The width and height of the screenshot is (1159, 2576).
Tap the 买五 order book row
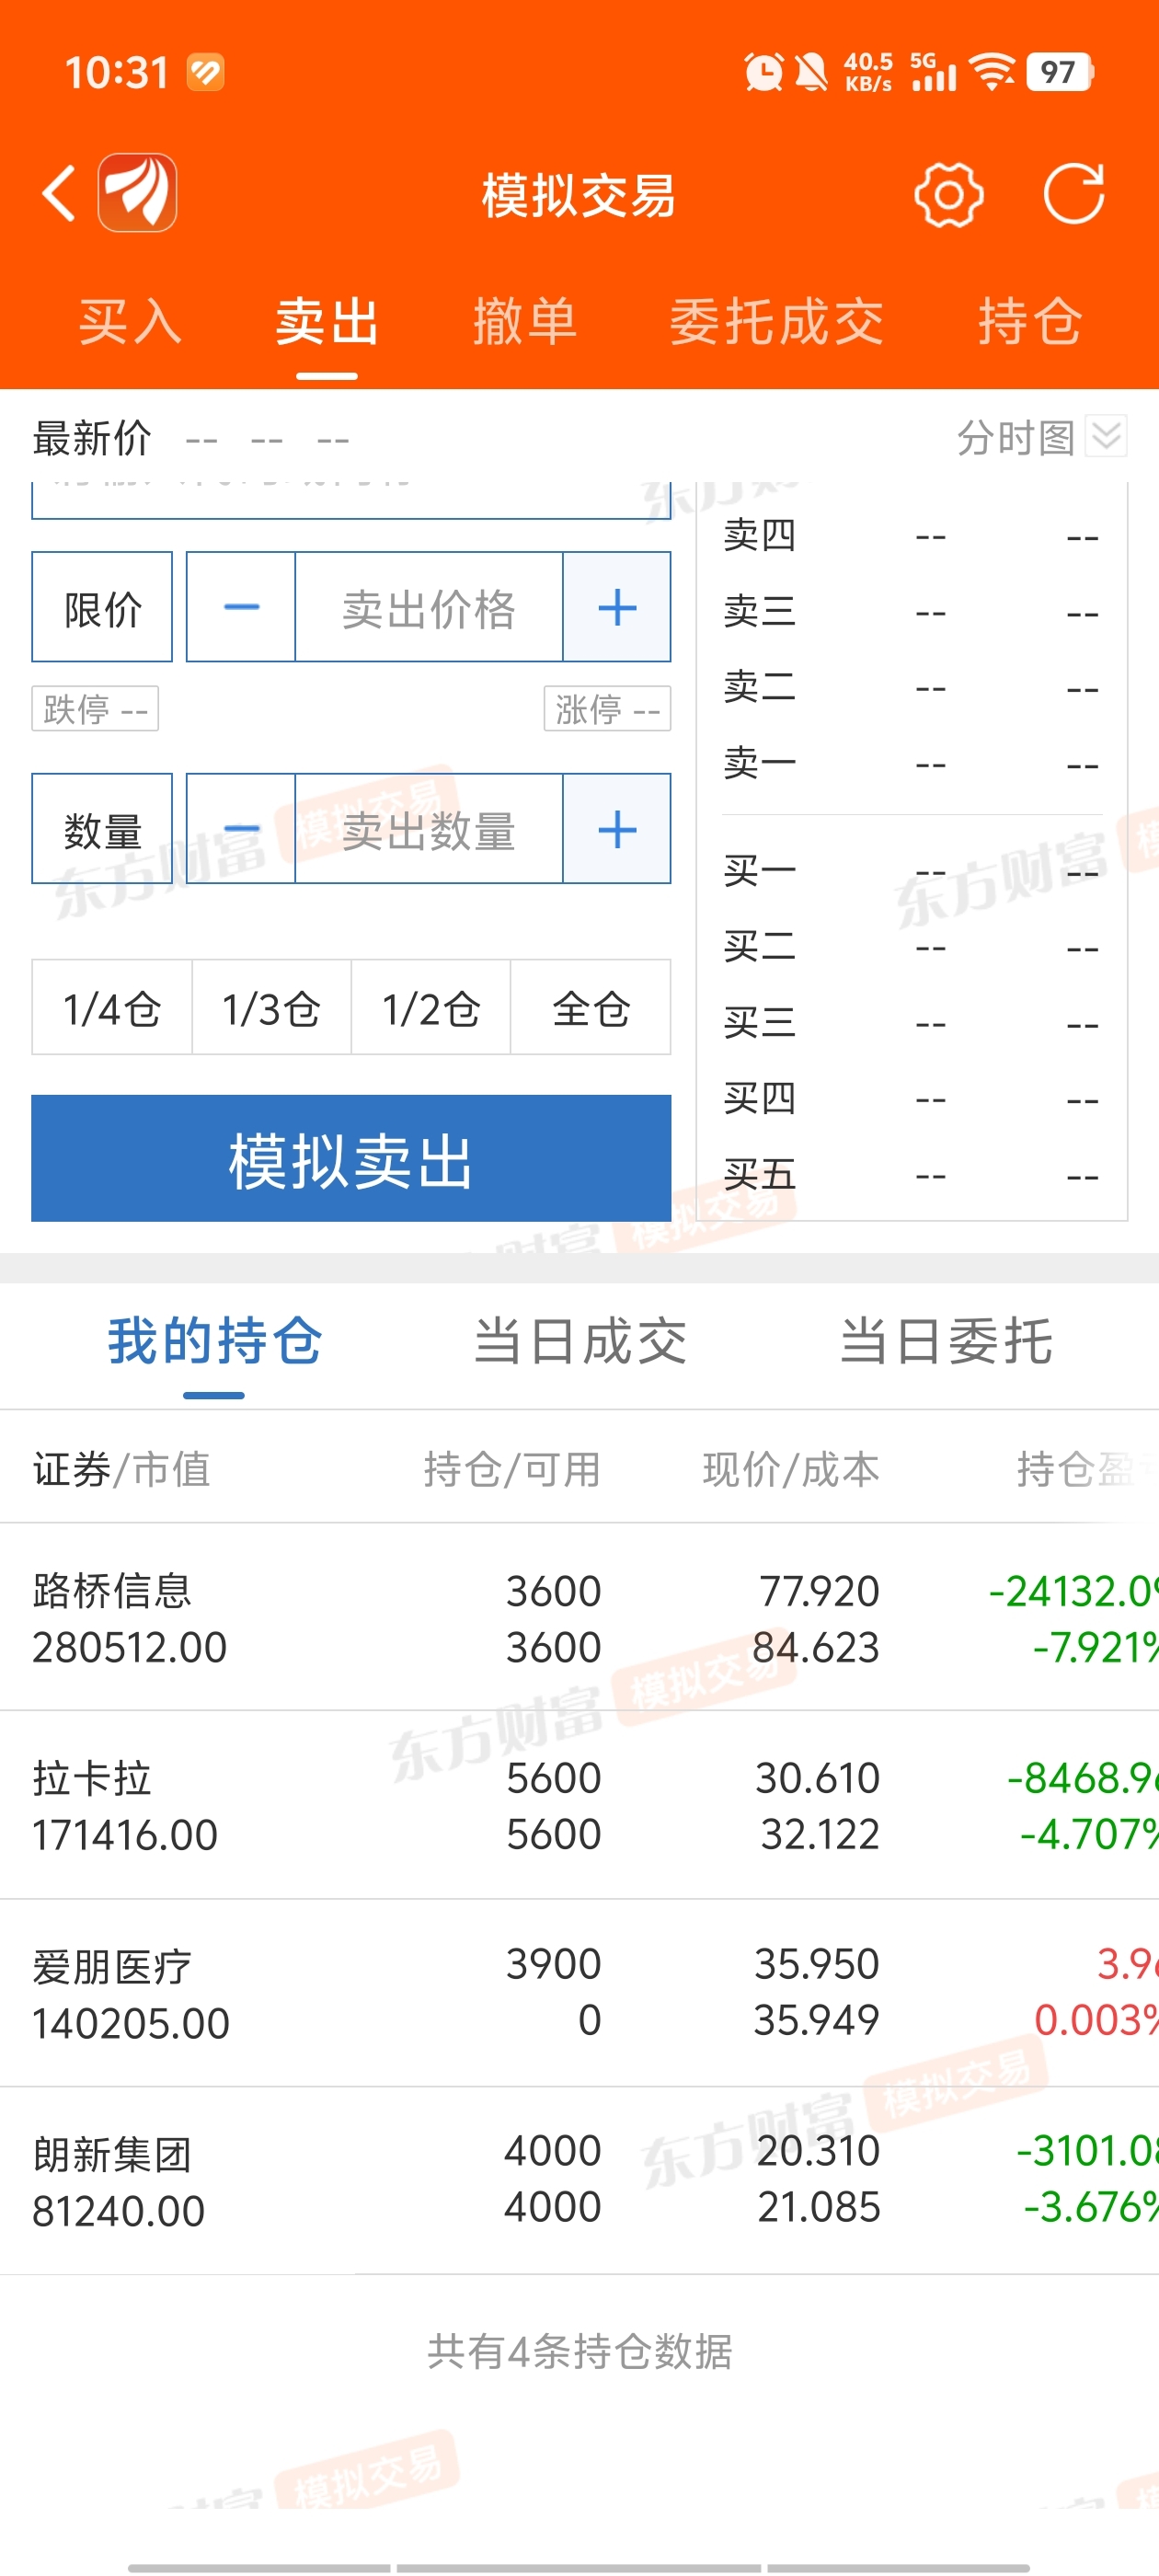(912, 1175)
